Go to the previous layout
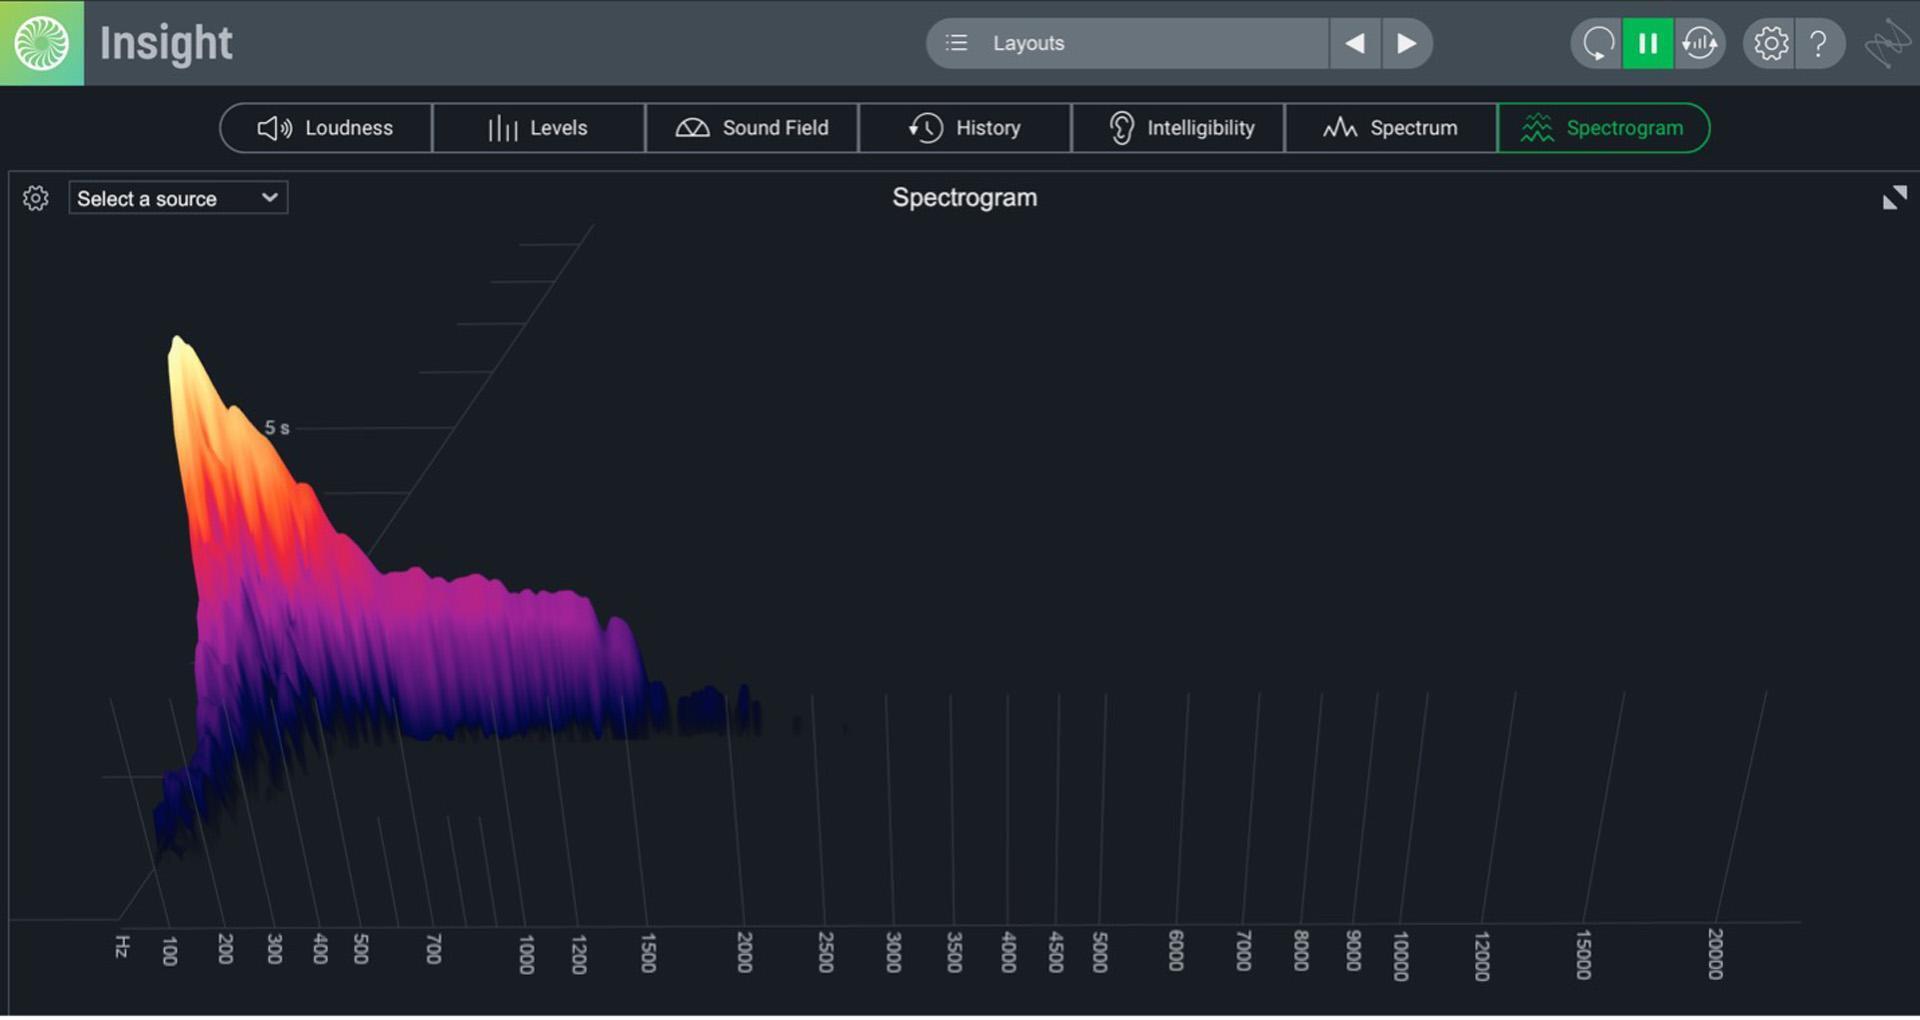 [1355, 43]
